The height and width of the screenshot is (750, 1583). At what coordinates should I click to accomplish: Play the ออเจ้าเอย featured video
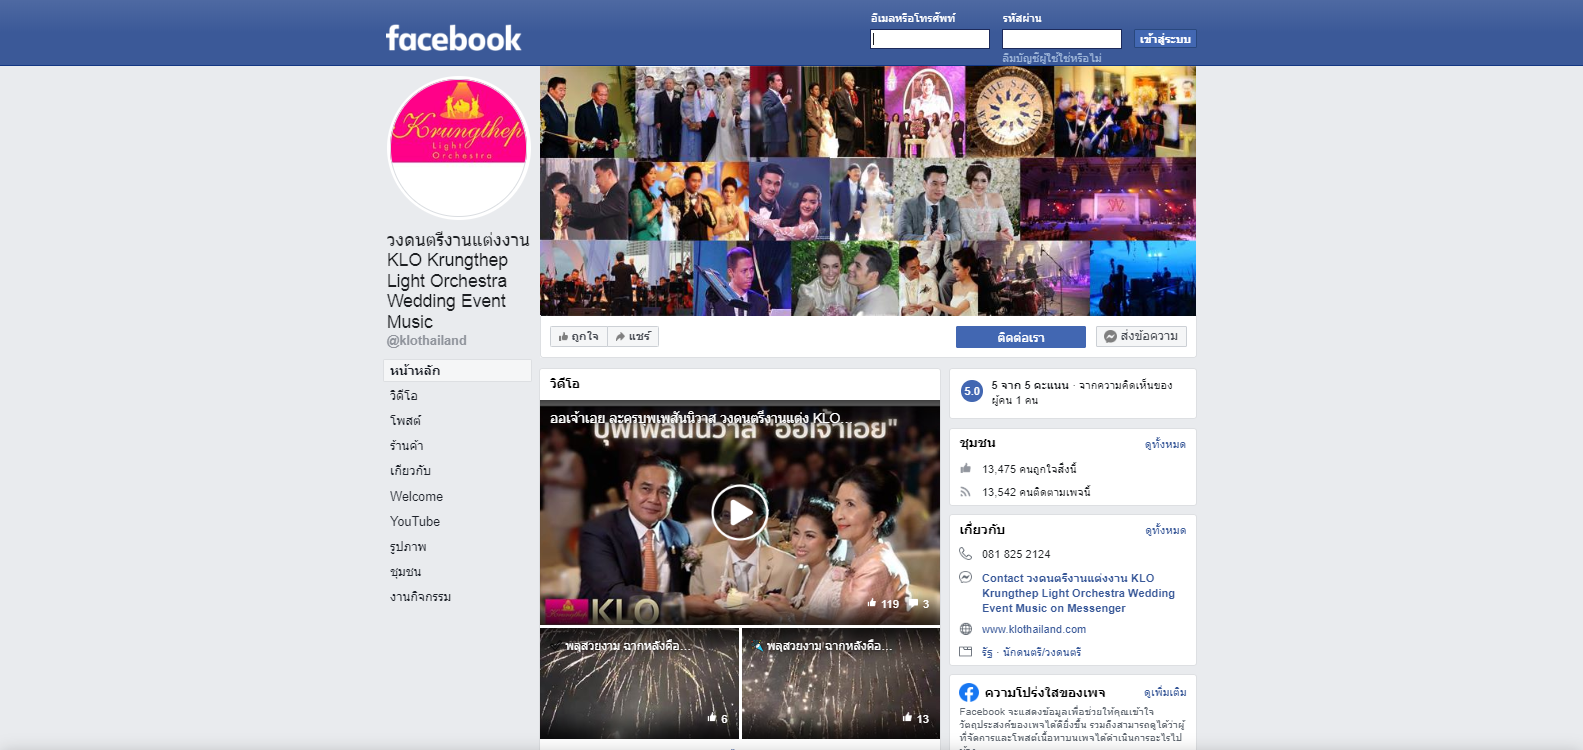pos(740,513)
